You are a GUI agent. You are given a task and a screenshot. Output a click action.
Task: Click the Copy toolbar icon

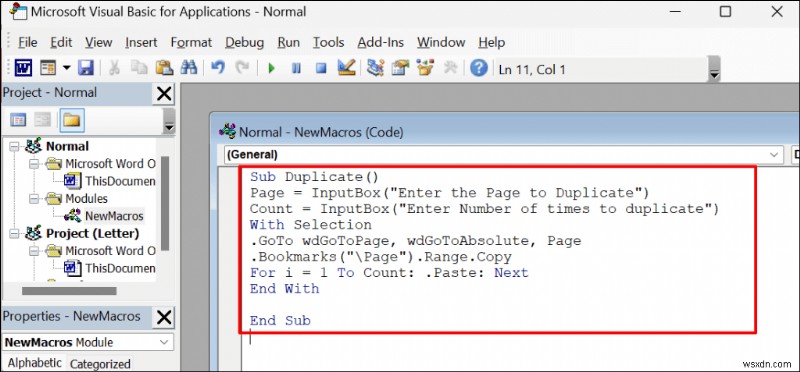(x=139, y=67)
